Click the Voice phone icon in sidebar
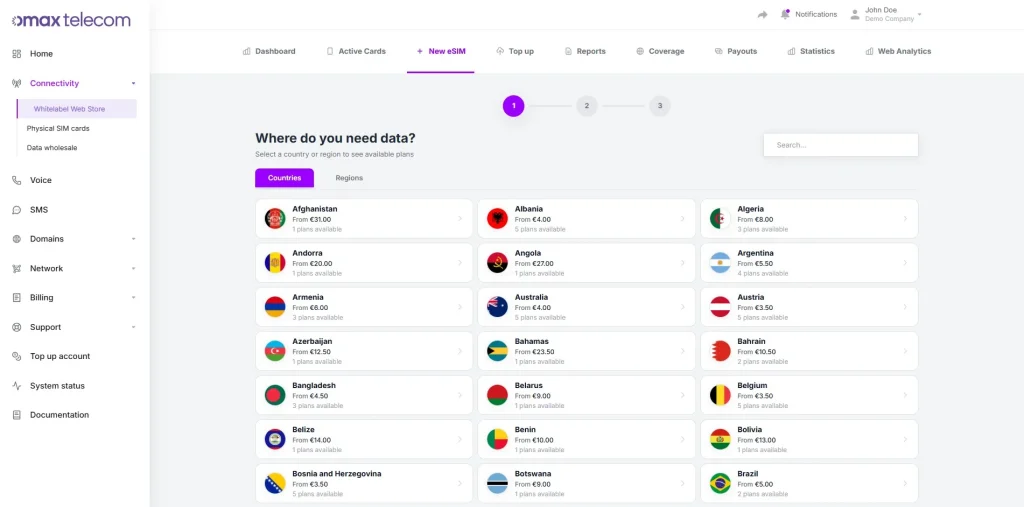 17,181
